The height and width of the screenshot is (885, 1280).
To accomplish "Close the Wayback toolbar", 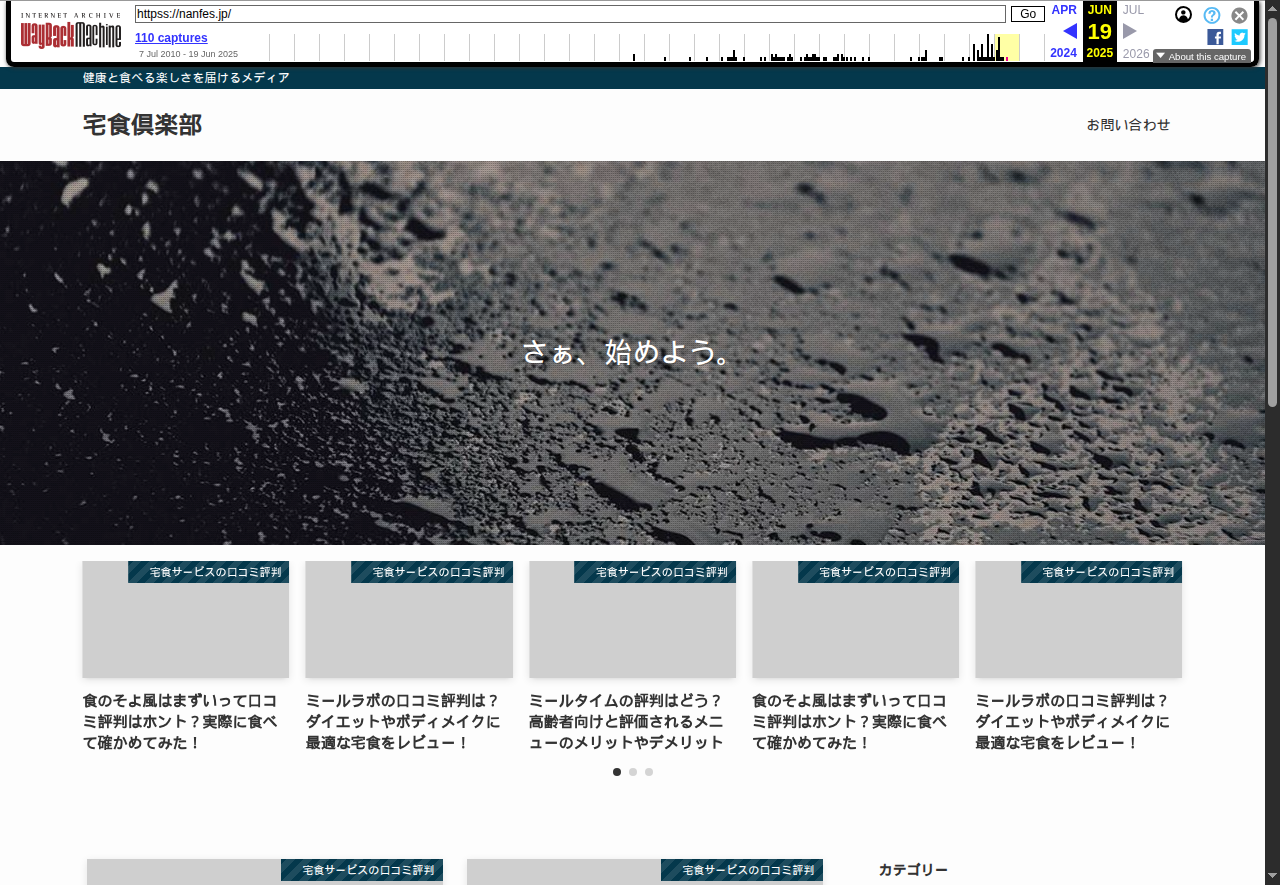I will (x=1239, y=15).
